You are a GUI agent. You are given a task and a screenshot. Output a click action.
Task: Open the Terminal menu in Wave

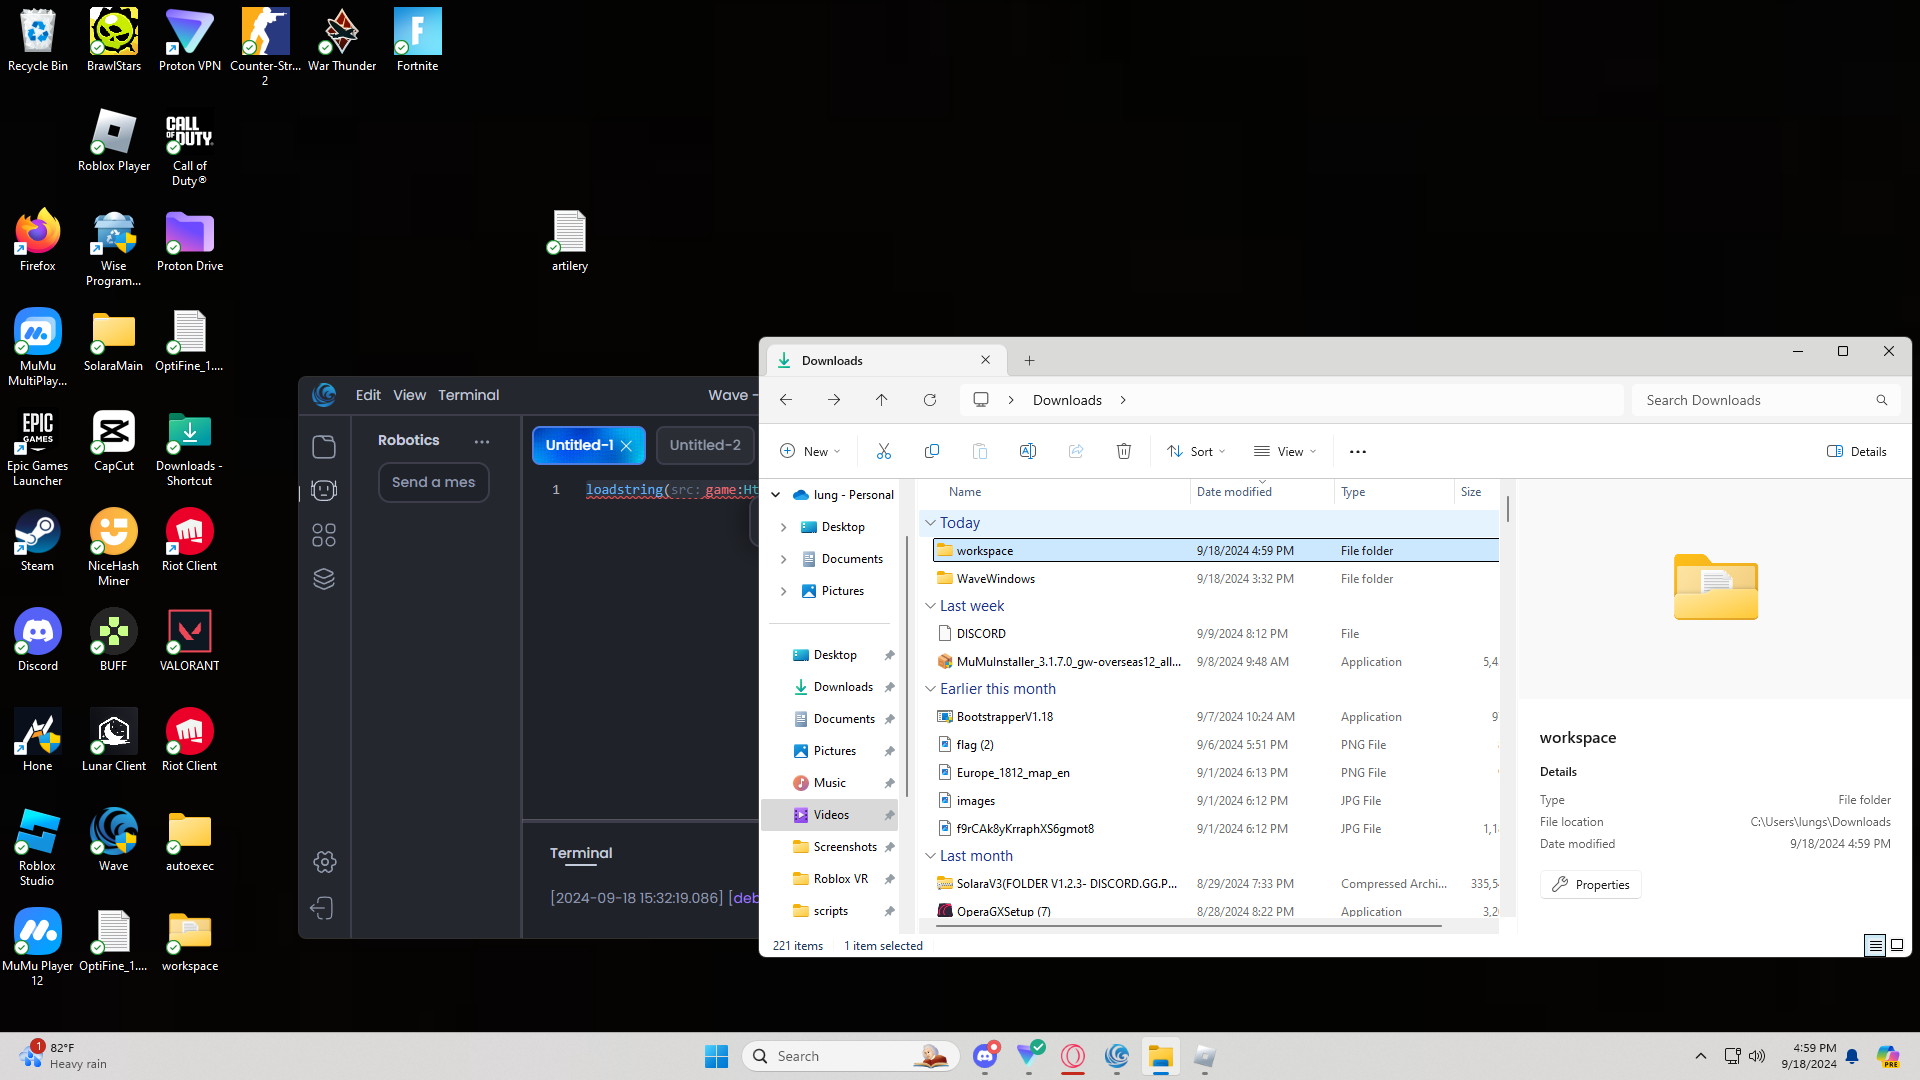468,395
